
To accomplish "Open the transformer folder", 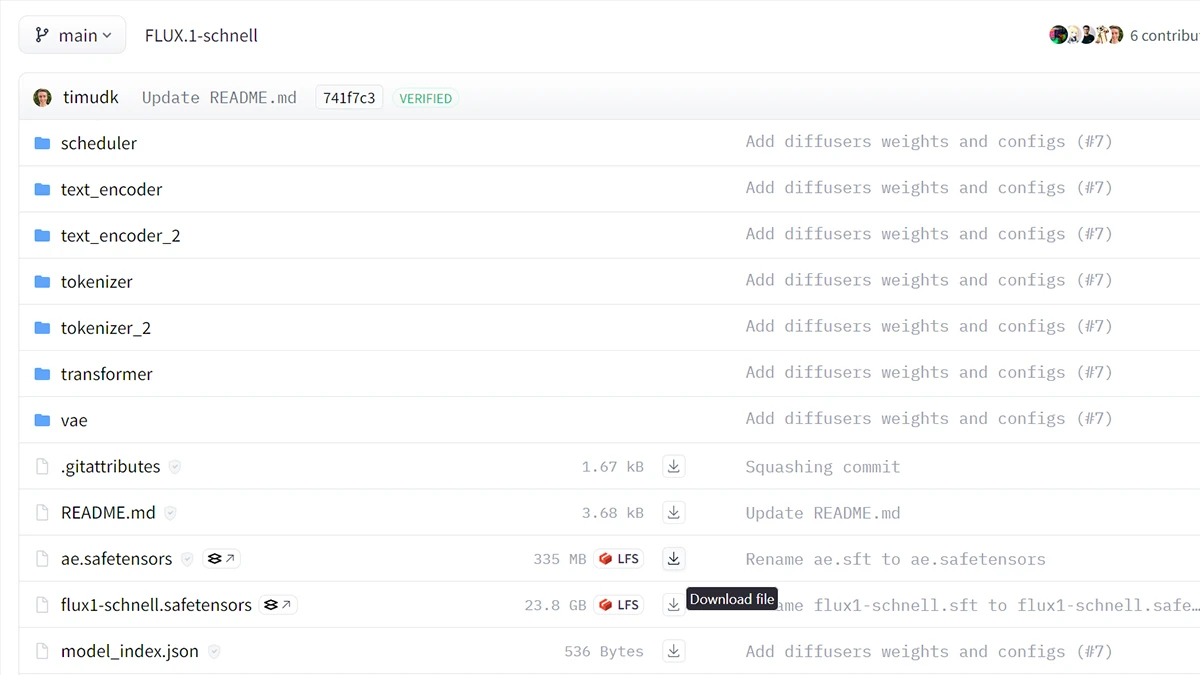I will pyautogui.click(x=106, y=373).
